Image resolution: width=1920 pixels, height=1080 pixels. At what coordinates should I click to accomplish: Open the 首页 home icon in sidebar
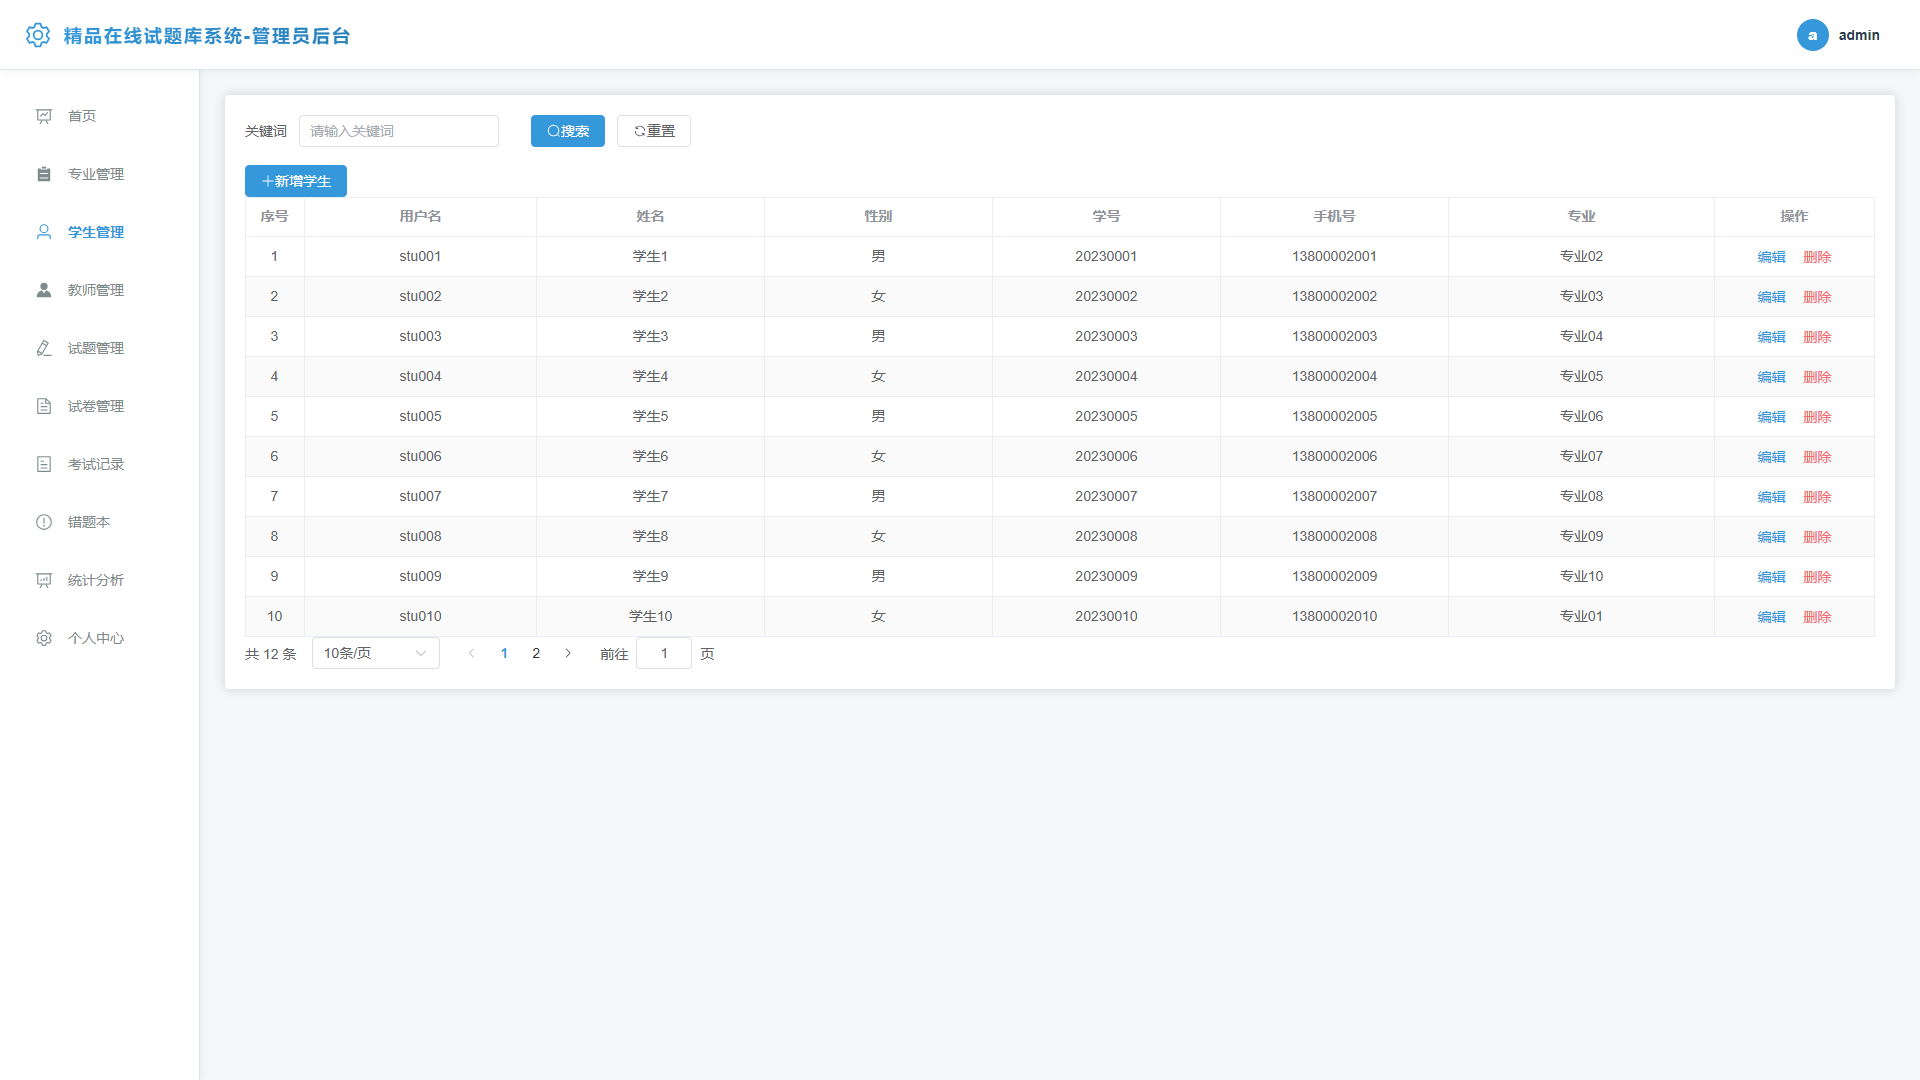click(x=44, y=116)
